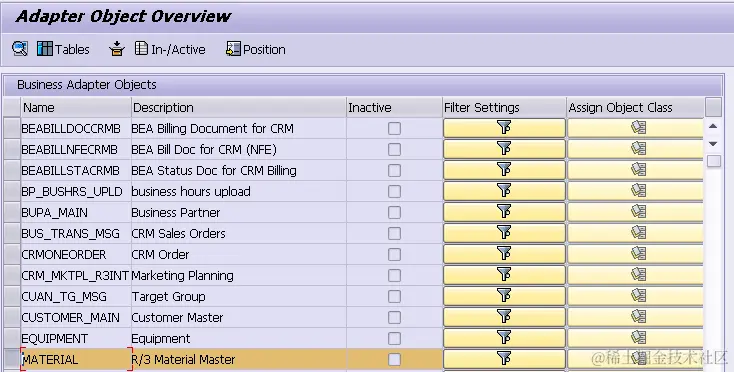Select row selector for BUPA_MAIN
The width and height of the screenshot is (734, 372).
click(12, 212)
